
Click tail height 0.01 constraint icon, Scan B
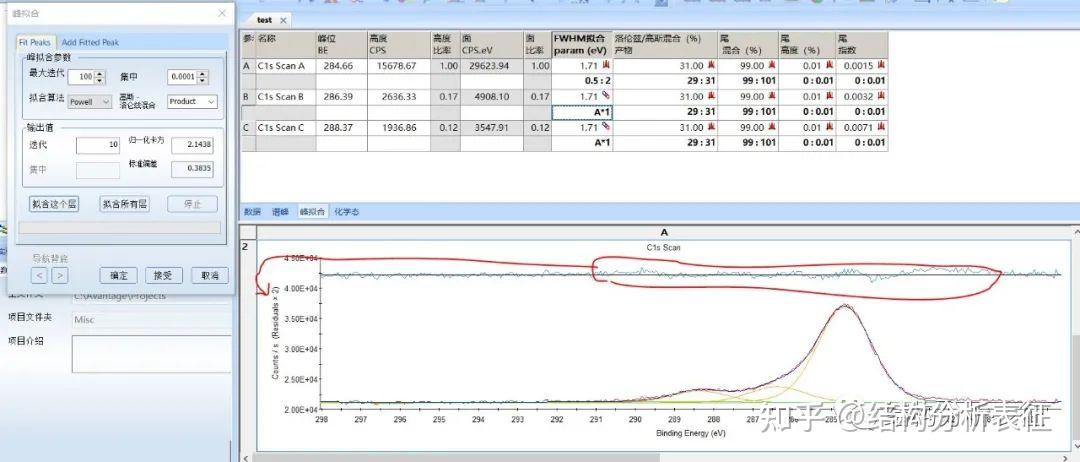tap(829, 96)
